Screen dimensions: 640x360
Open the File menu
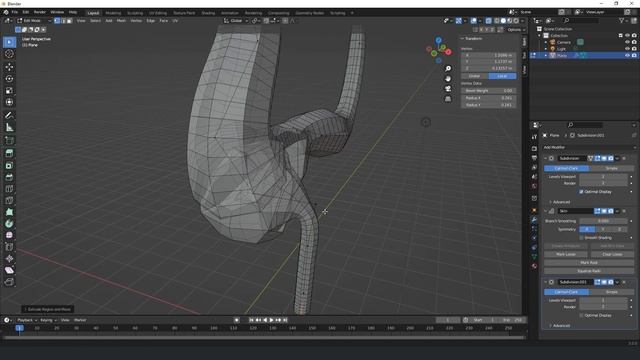coord(15,12)
